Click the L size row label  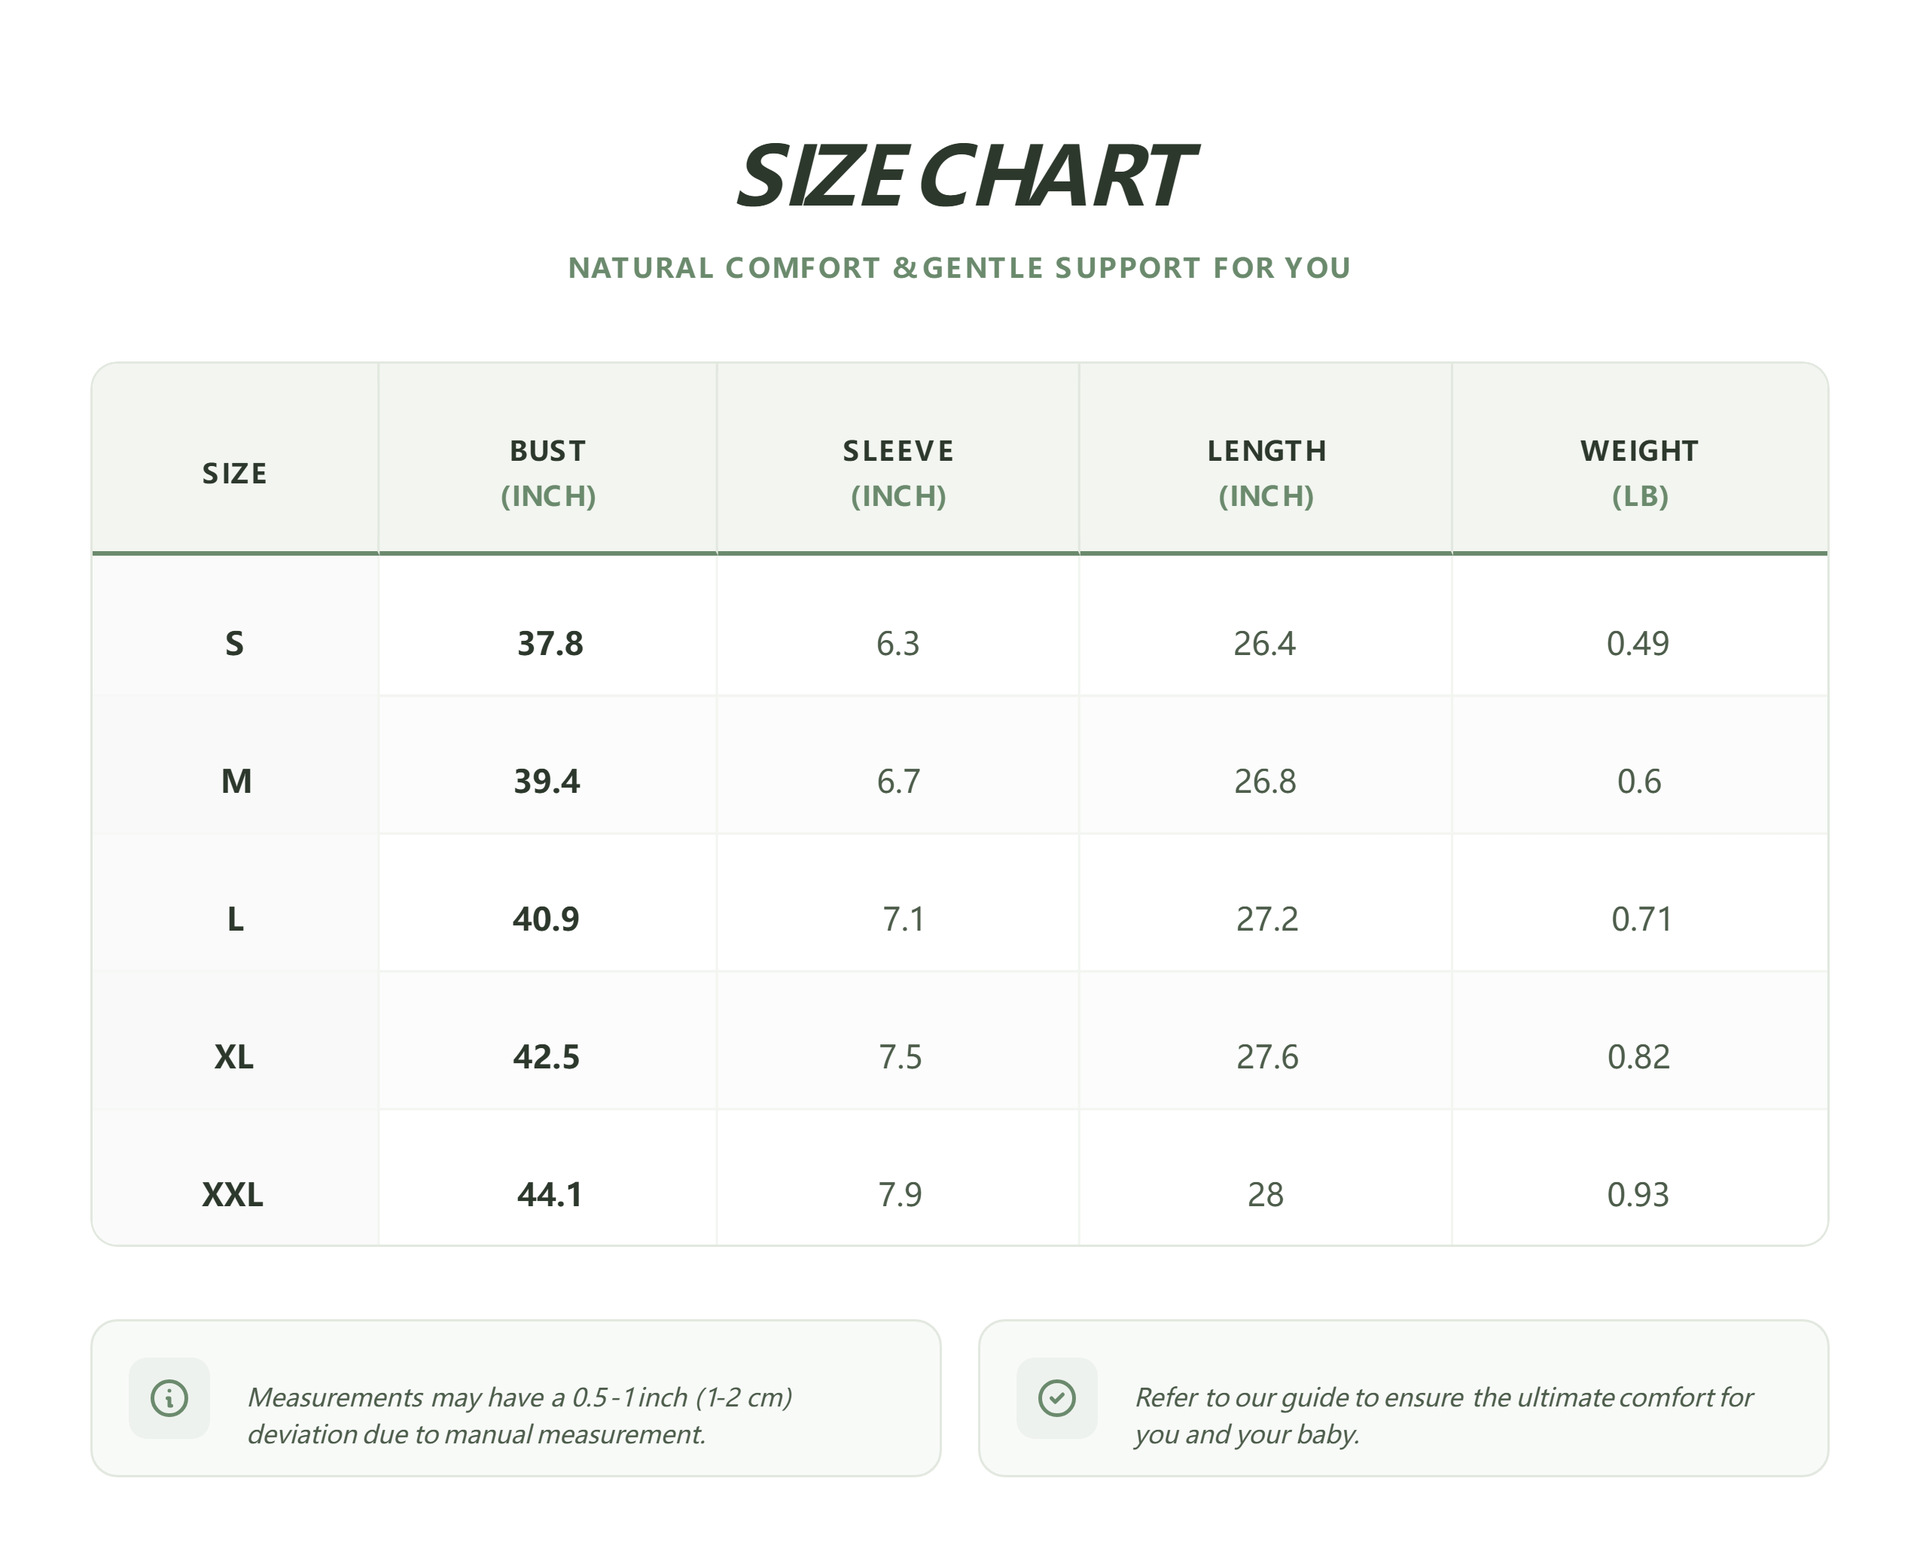pos(235,918)
